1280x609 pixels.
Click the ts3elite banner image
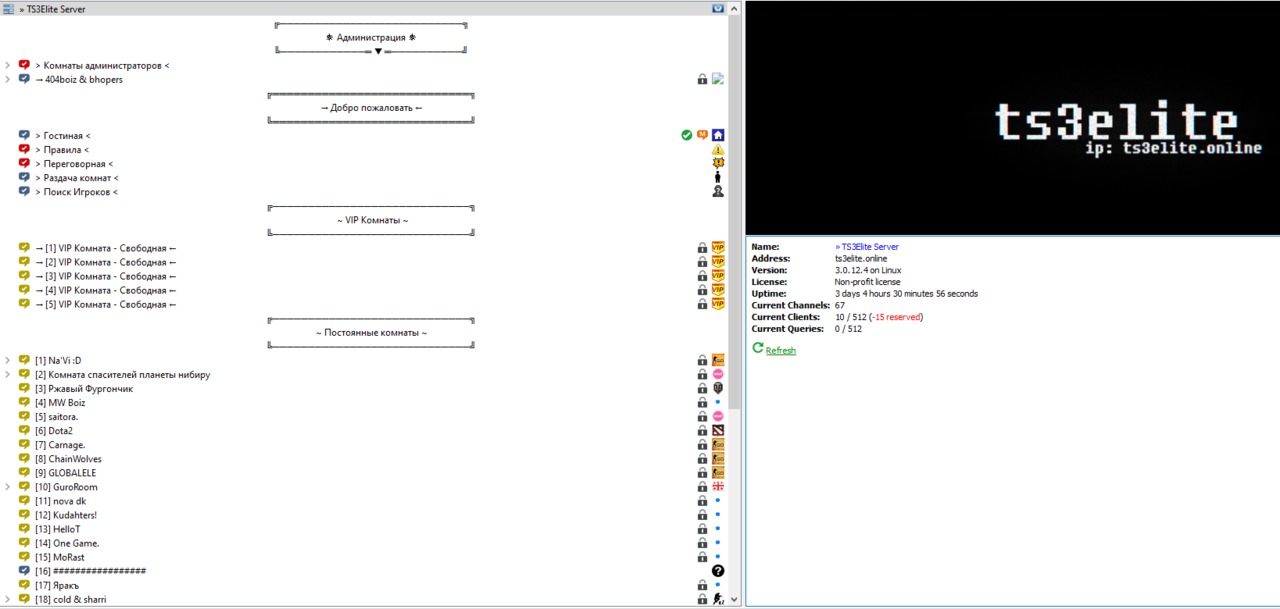point(1012,118)
